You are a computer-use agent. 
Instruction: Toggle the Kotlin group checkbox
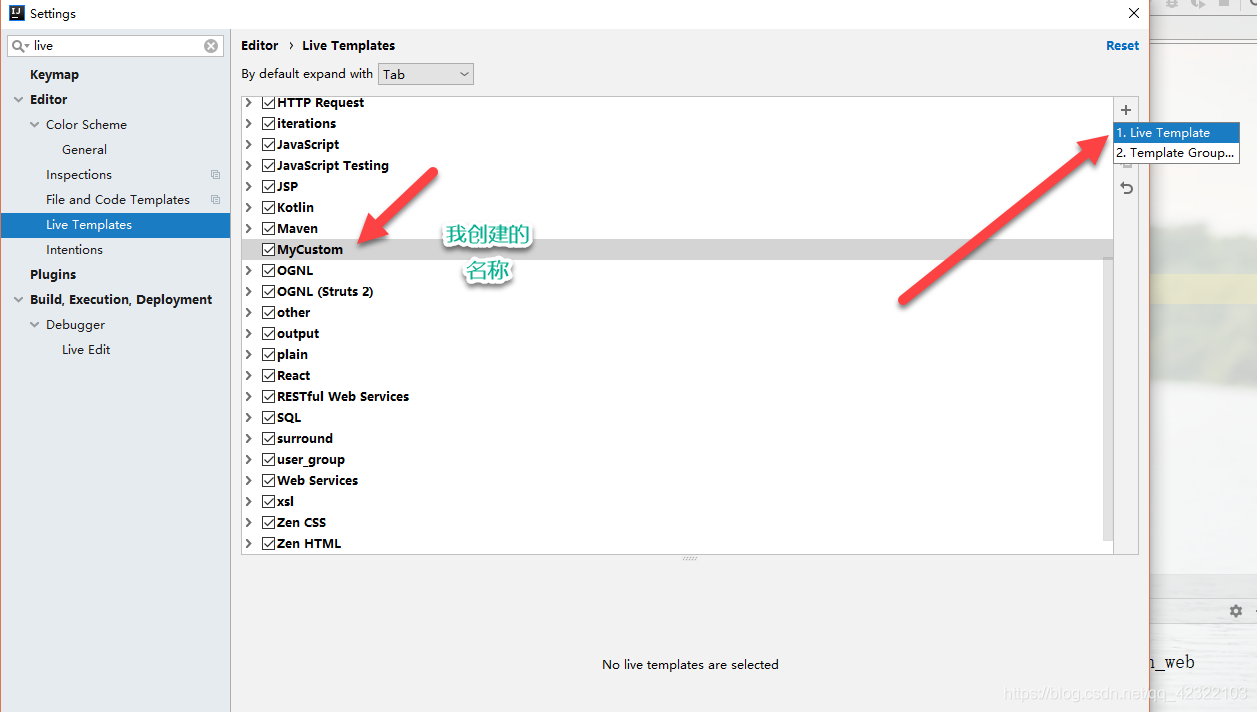click(268, 207)
